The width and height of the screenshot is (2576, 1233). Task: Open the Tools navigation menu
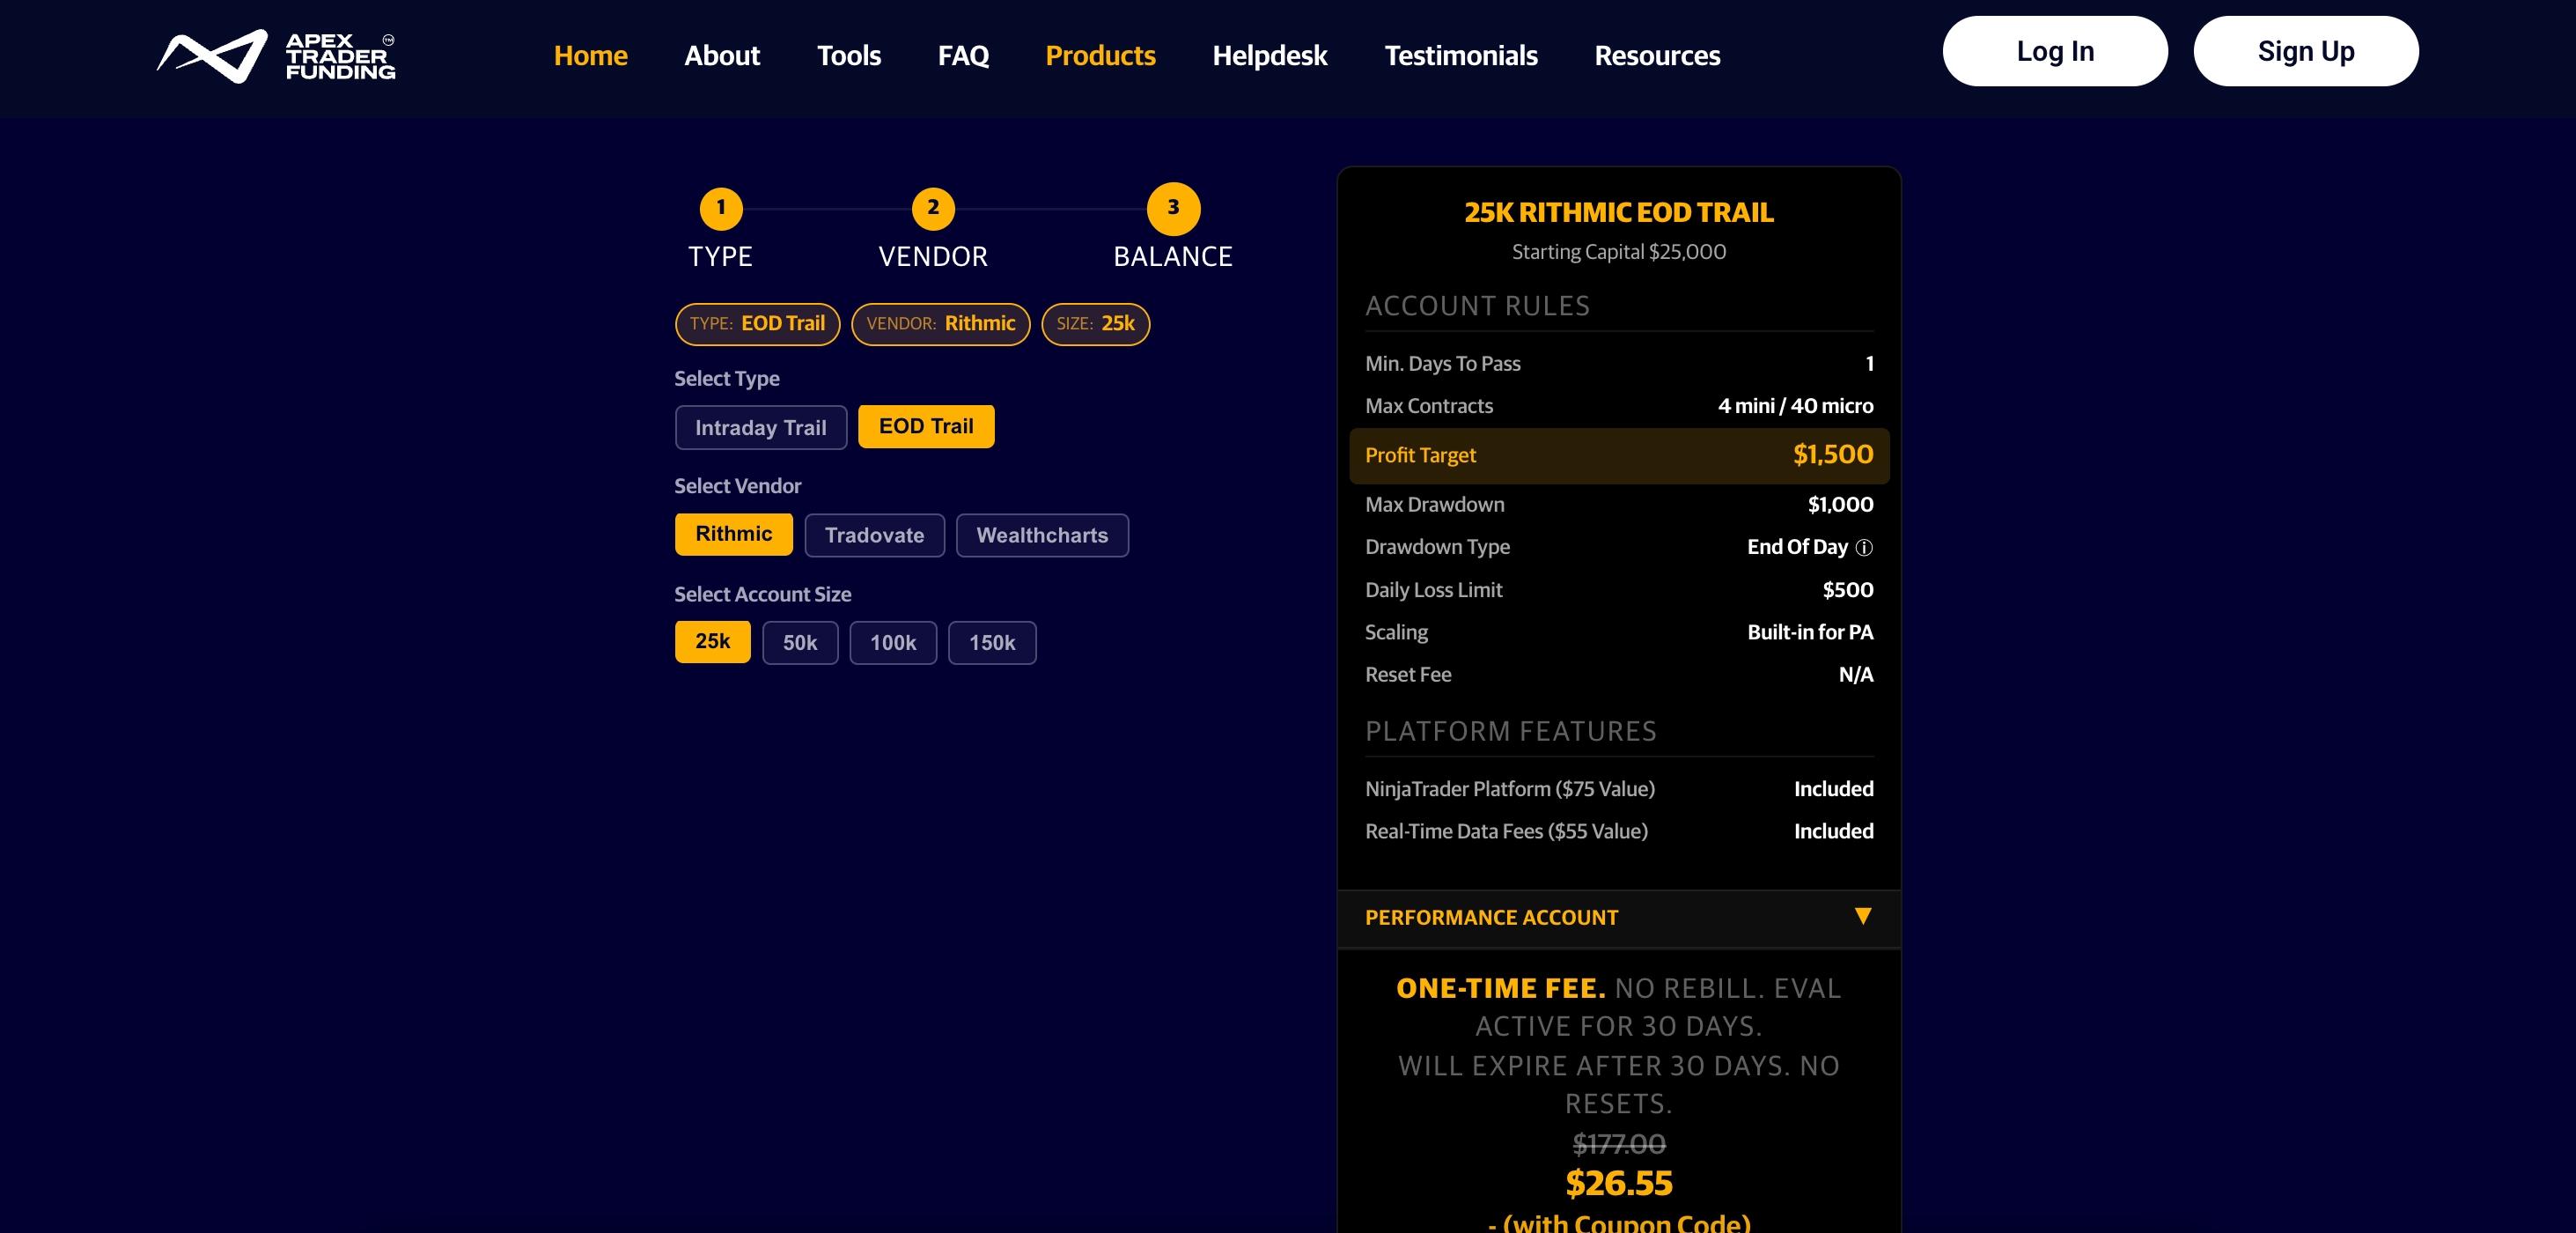[848, 55]
